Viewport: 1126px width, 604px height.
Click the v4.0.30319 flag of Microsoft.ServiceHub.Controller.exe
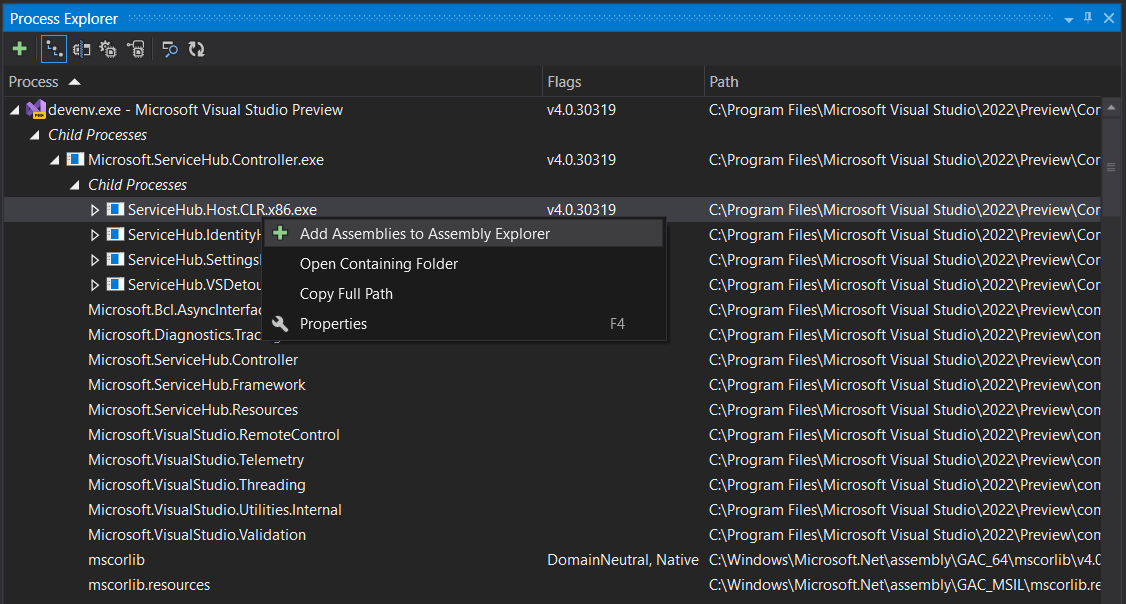(581, 160)
